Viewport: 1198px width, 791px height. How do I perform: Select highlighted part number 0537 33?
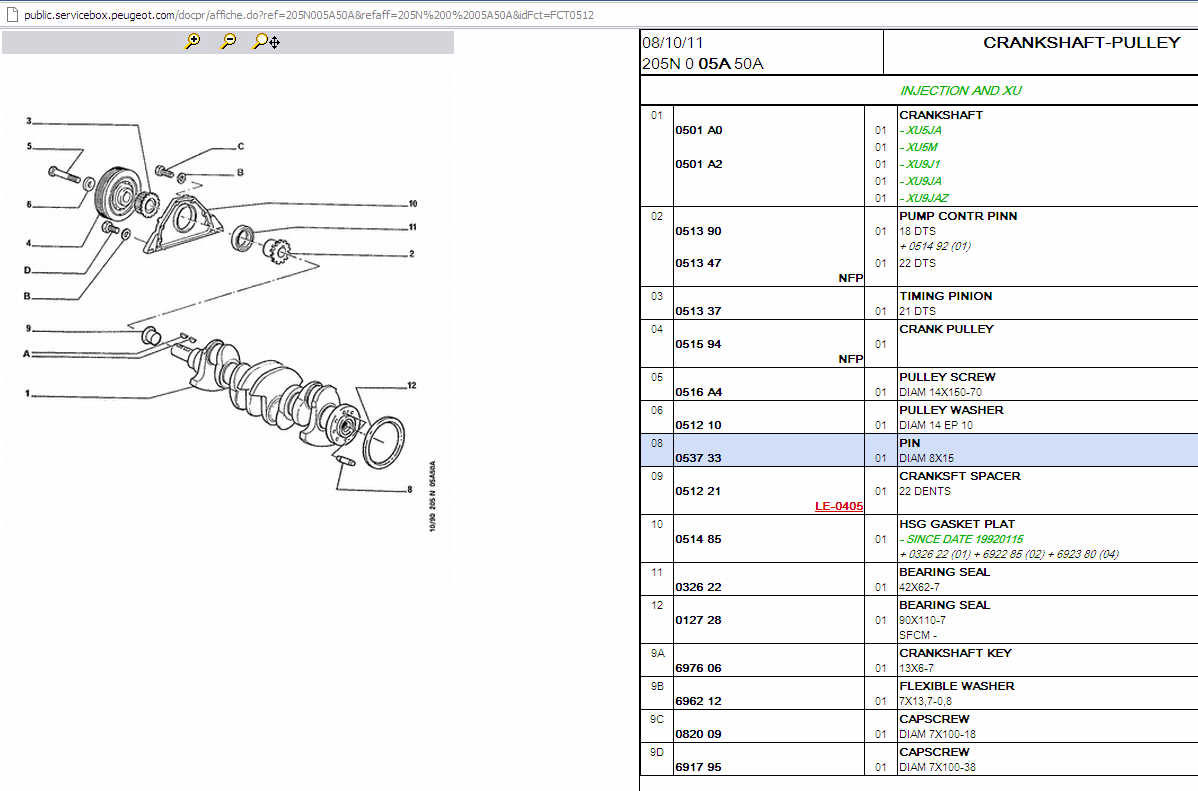(698, 458)
